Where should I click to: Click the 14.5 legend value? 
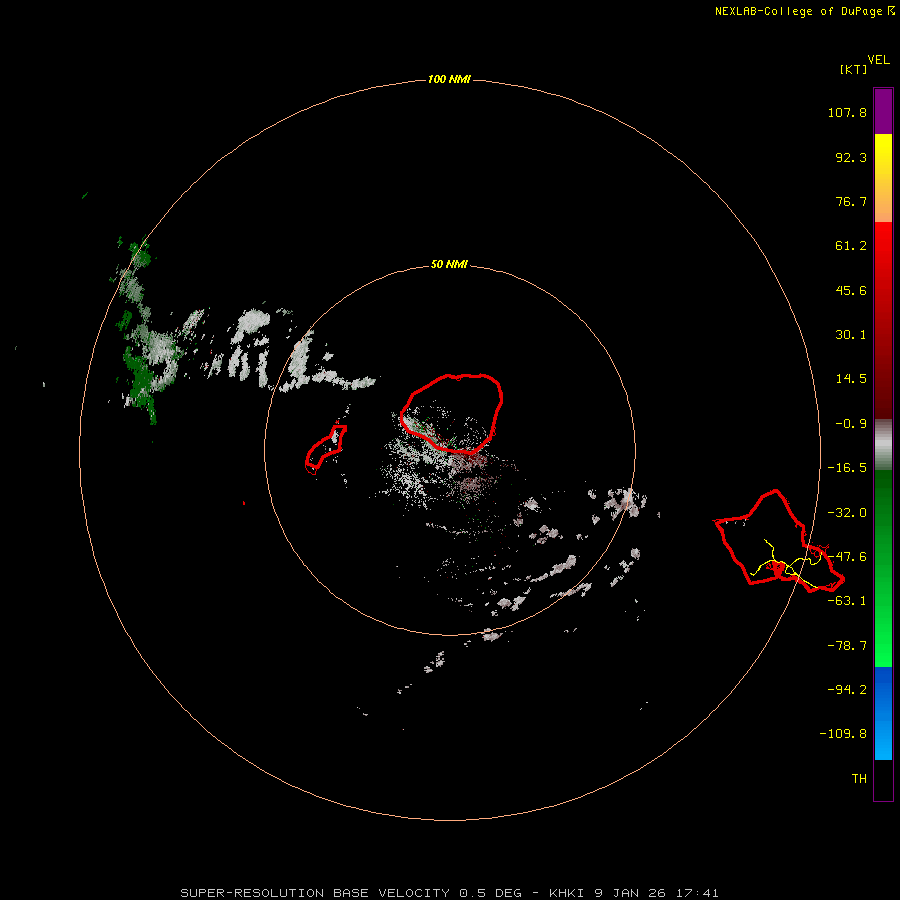851,379
